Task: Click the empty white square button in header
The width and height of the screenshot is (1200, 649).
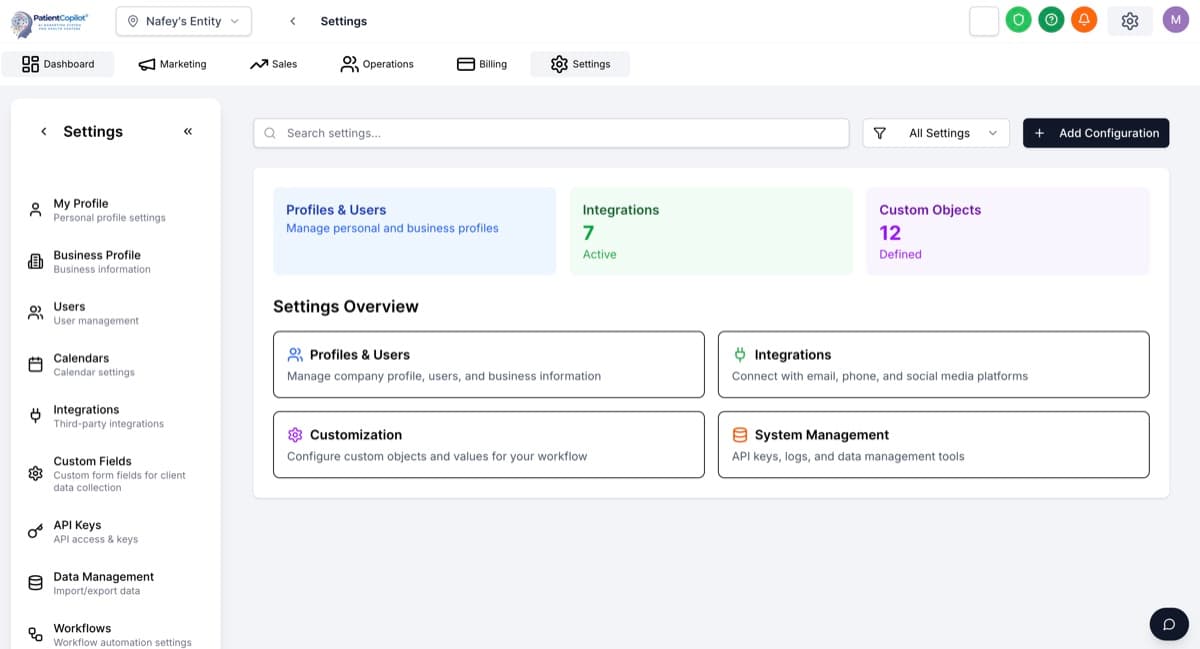Action: (x=984, y=20)
